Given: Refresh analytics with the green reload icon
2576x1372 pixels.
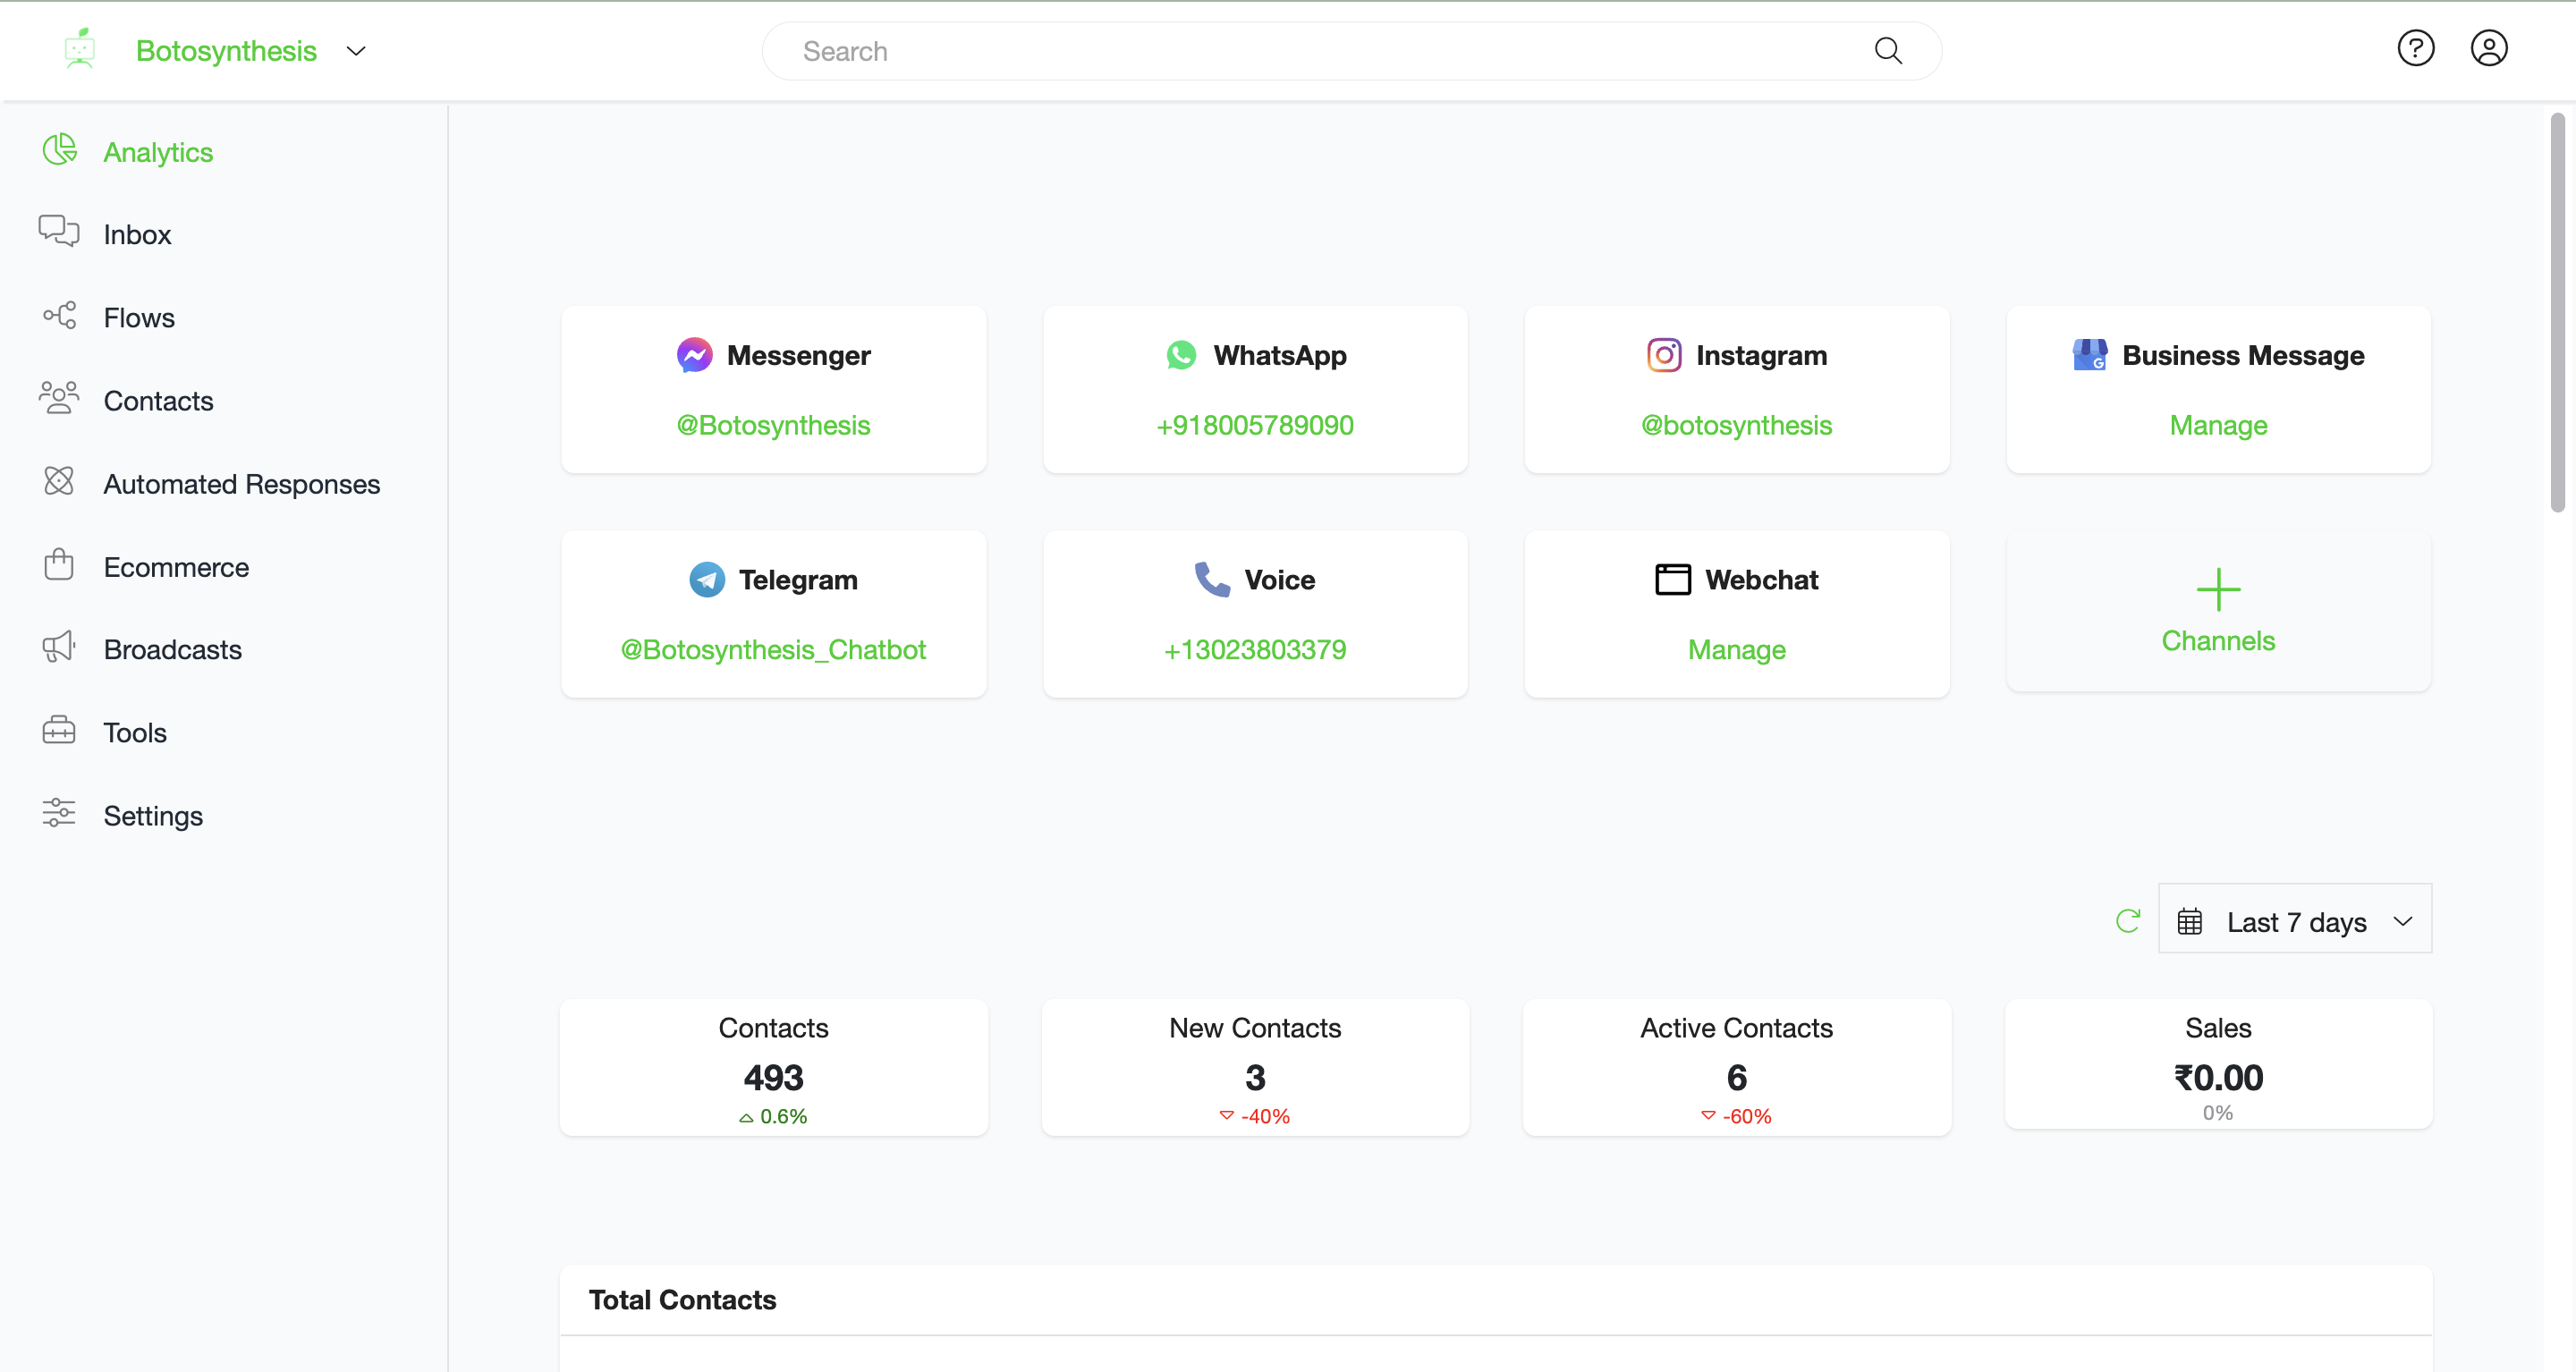Looking at the screenshot, I should click(2127, 920).
